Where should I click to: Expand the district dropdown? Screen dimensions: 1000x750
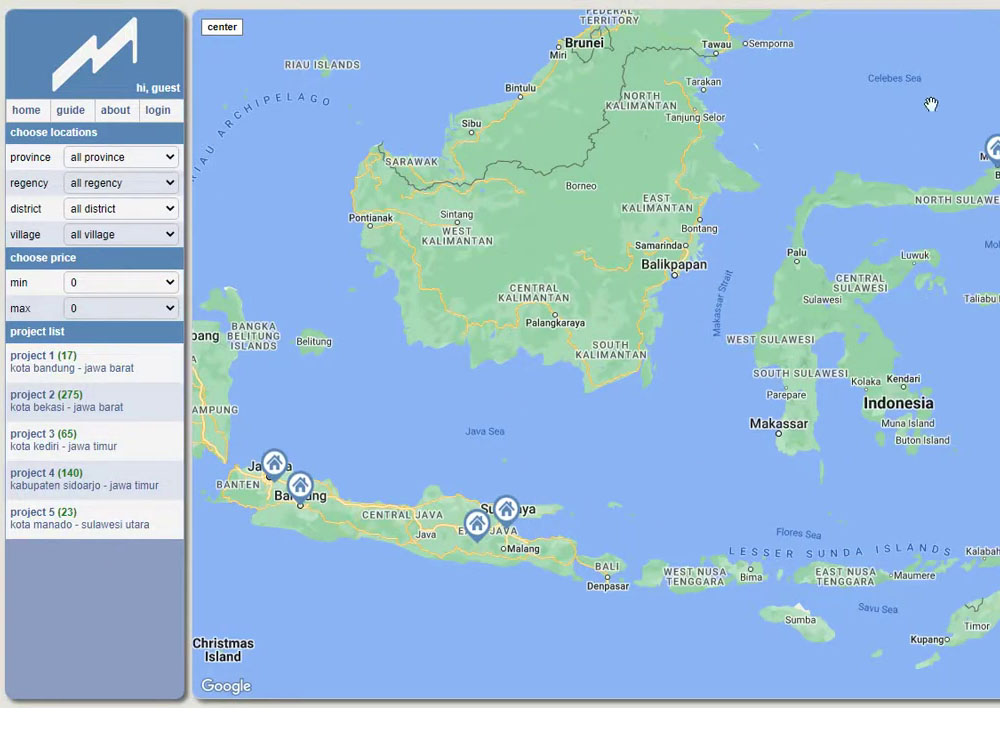pyautogui.click(x=122, y=209)
